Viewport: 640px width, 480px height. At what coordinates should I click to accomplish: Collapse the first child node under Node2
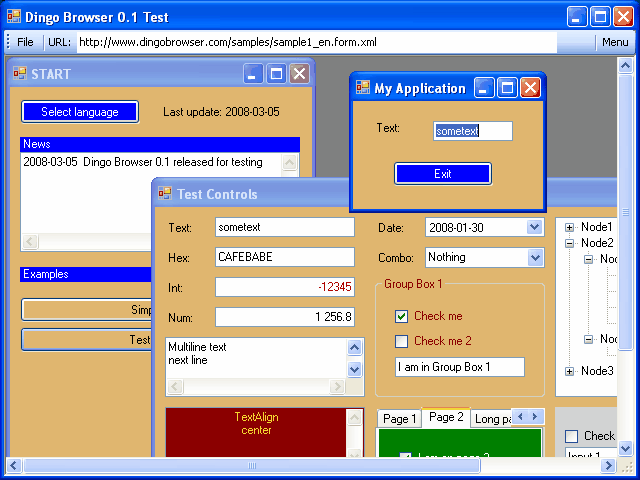pos(588,259)
